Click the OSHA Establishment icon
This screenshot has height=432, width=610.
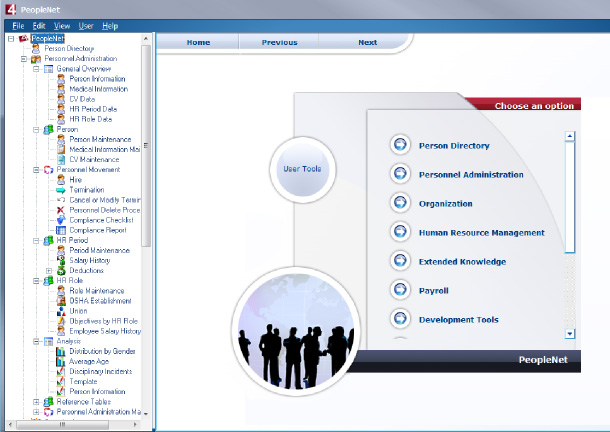point(61,301)
